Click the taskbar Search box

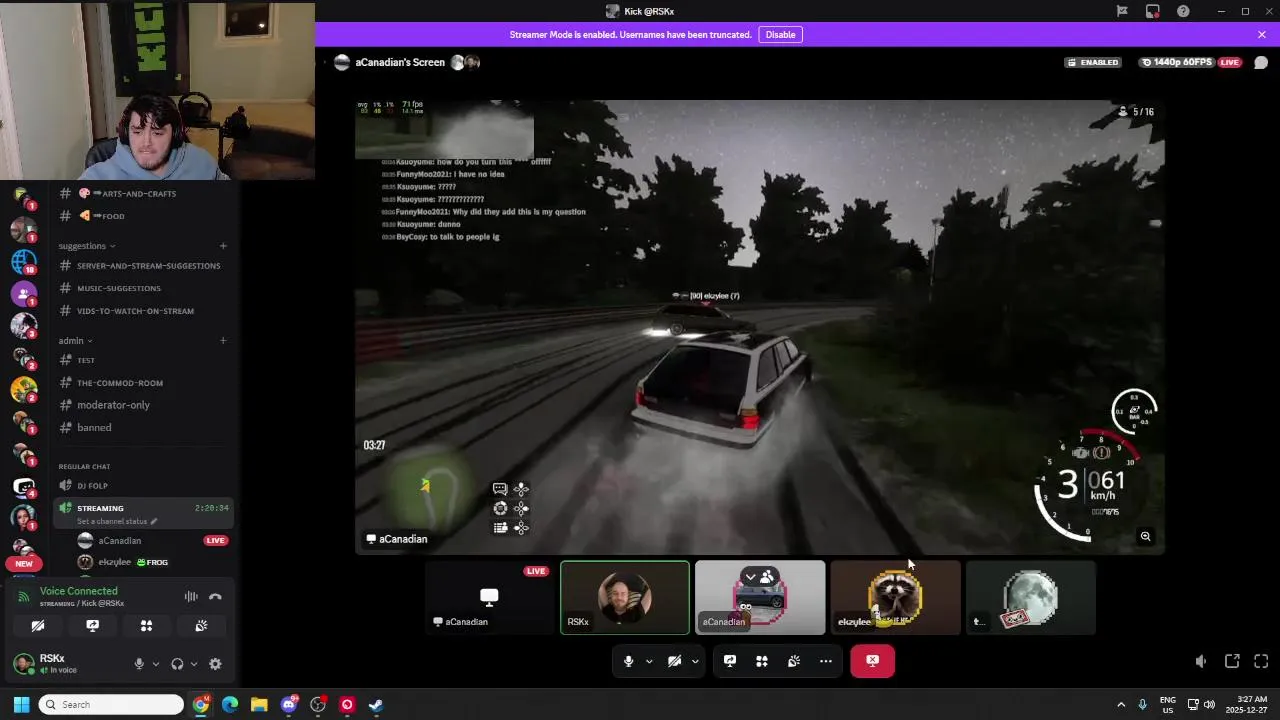(x=111, y=705)
